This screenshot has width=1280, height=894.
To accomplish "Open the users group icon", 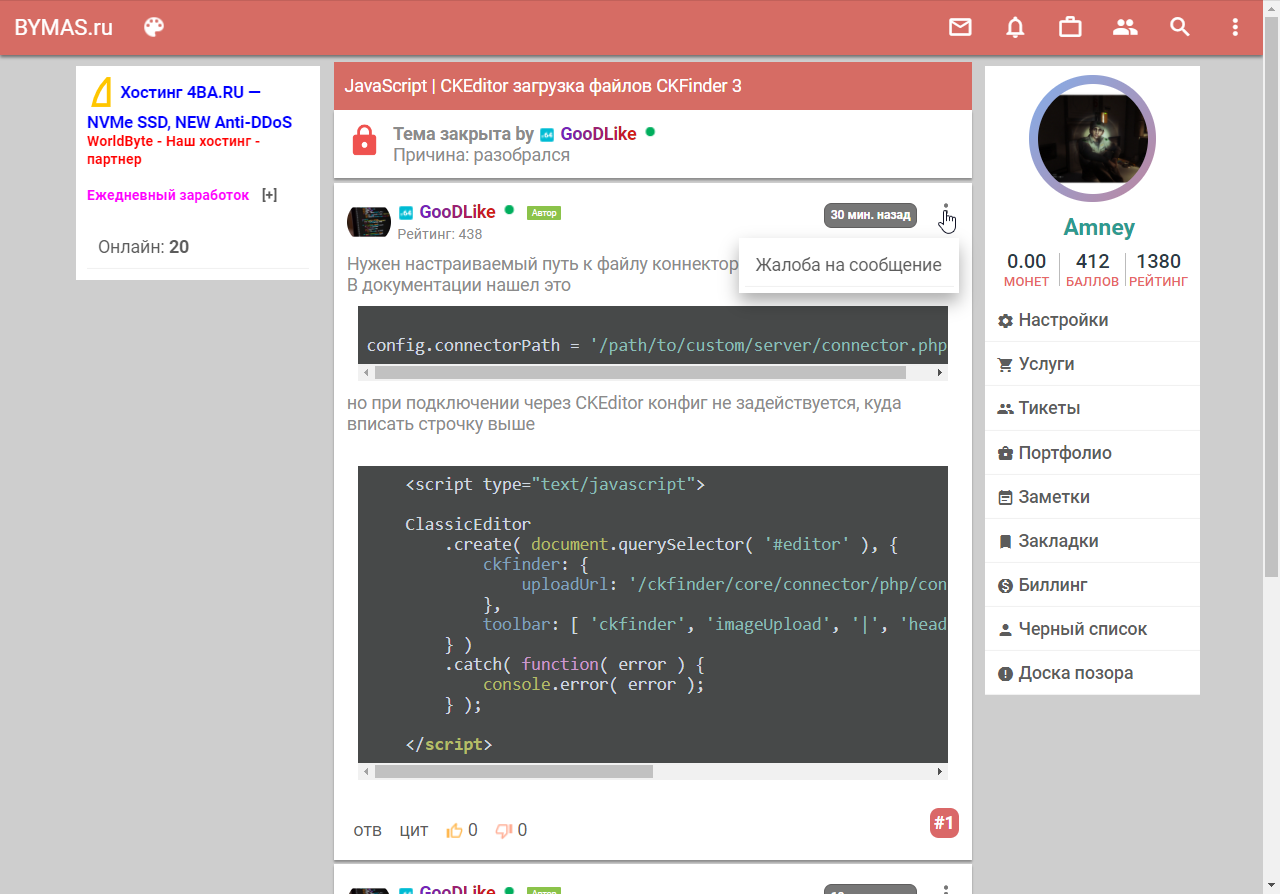I will coord(1125,27).
